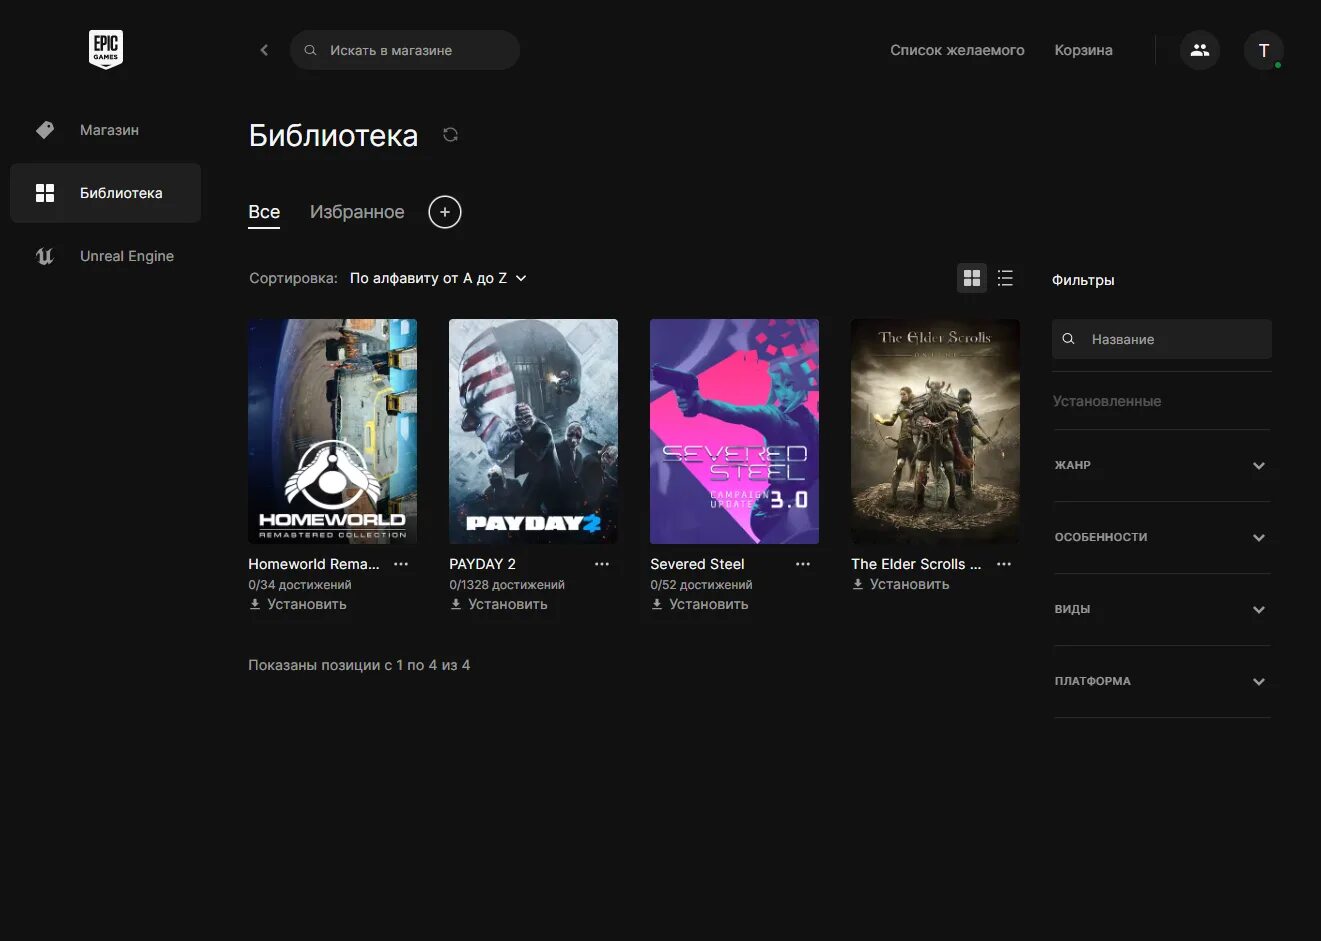The image size is (1321, 941).
Task: Open Магазин in the sidebar
Action: pos(106,130)
